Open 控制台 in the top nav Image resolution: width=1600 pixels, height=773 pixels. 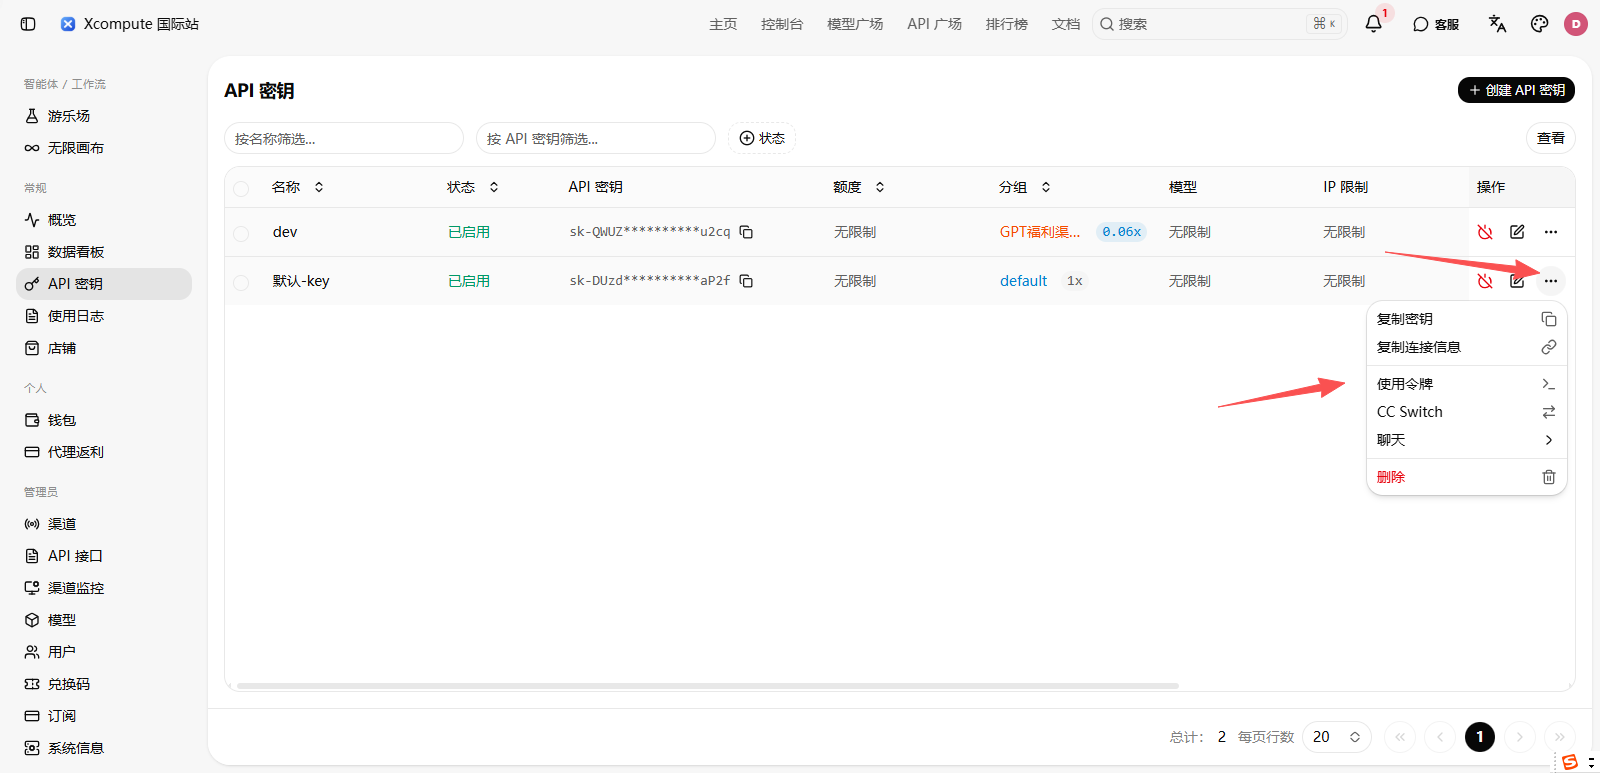[x=782, y=24]
